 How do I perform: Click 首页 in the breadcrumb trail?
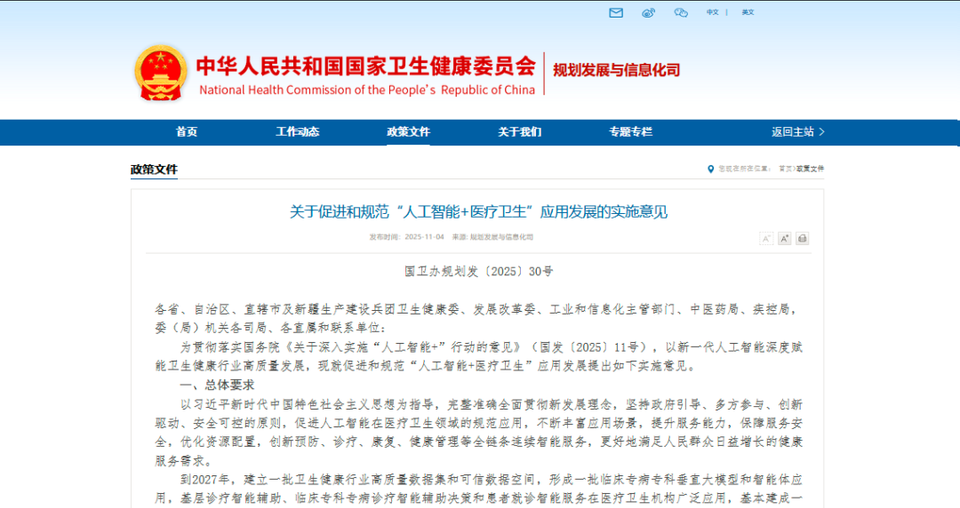(x=786, y=169)
